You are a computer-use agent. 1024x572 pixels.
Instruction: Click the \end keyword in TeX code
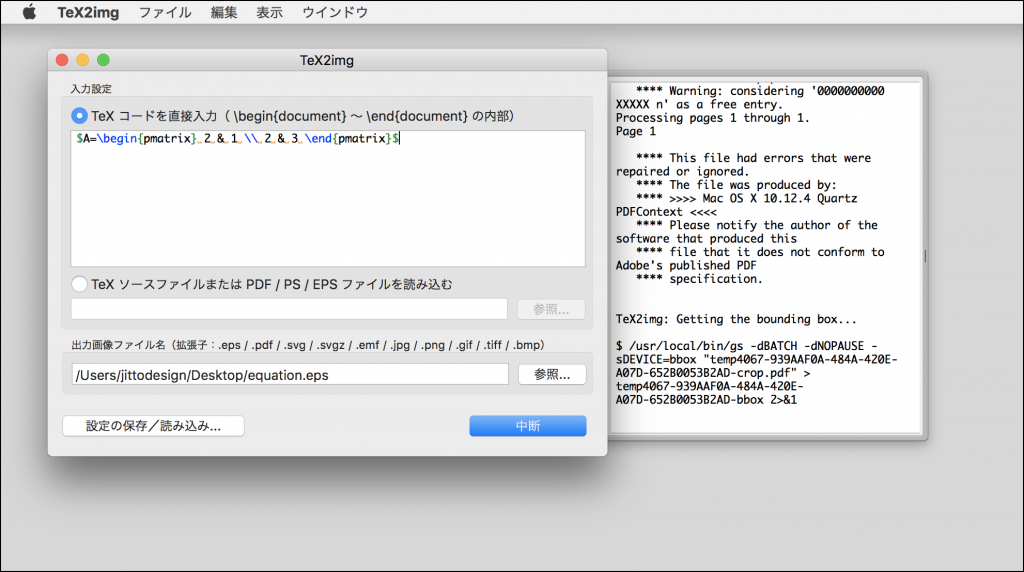click(318, 138)
